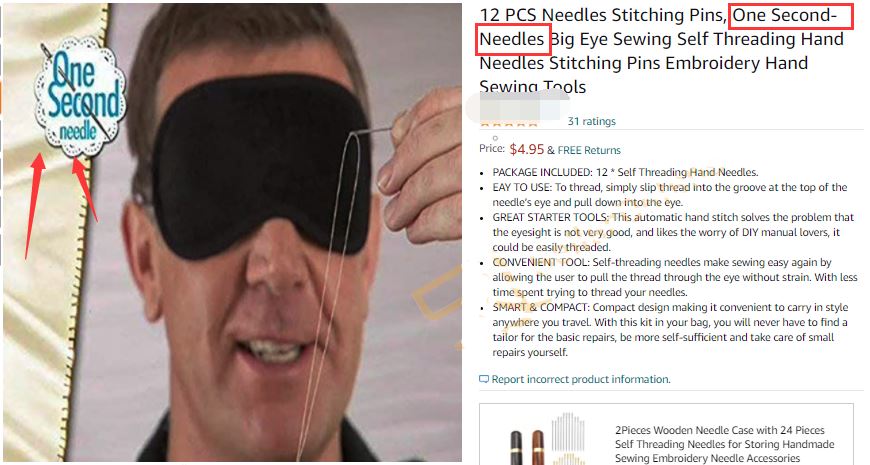Click the right red arrow under the logo
Screen dimensions: 870x465
[x=84, y=188]
